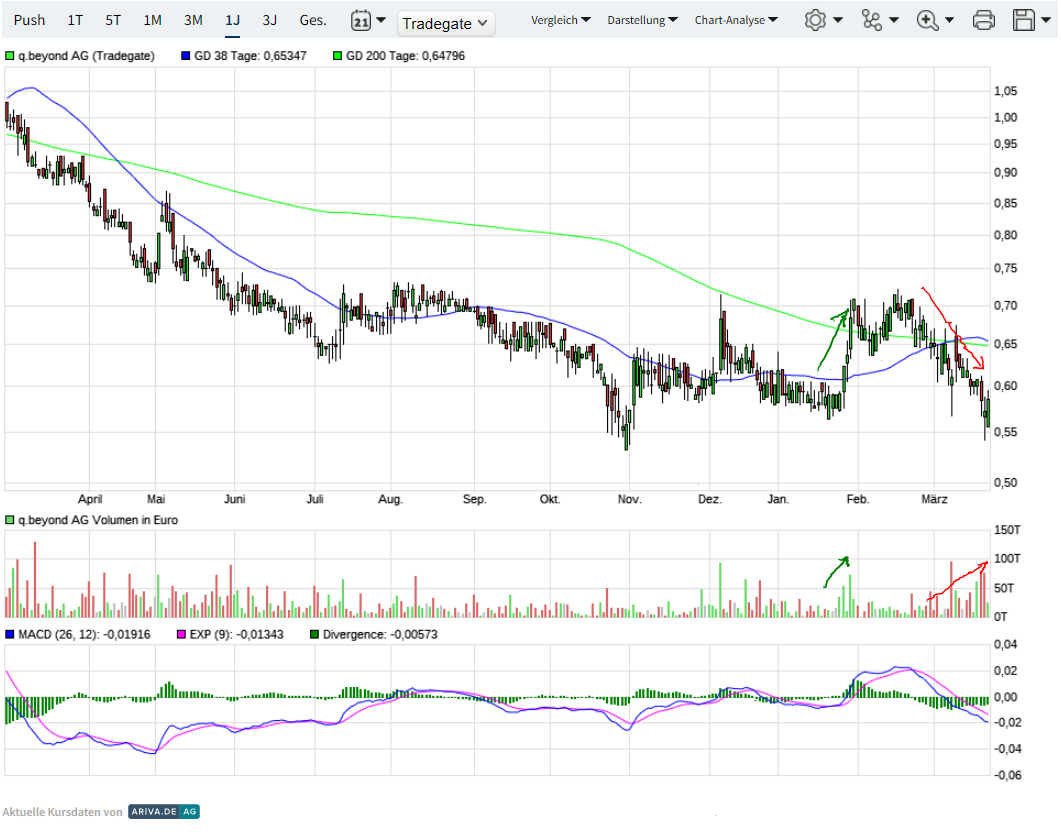Viewport: 1061px width, 834px height.
Task: Click the Divergence legend label
Action: (348, 635)
